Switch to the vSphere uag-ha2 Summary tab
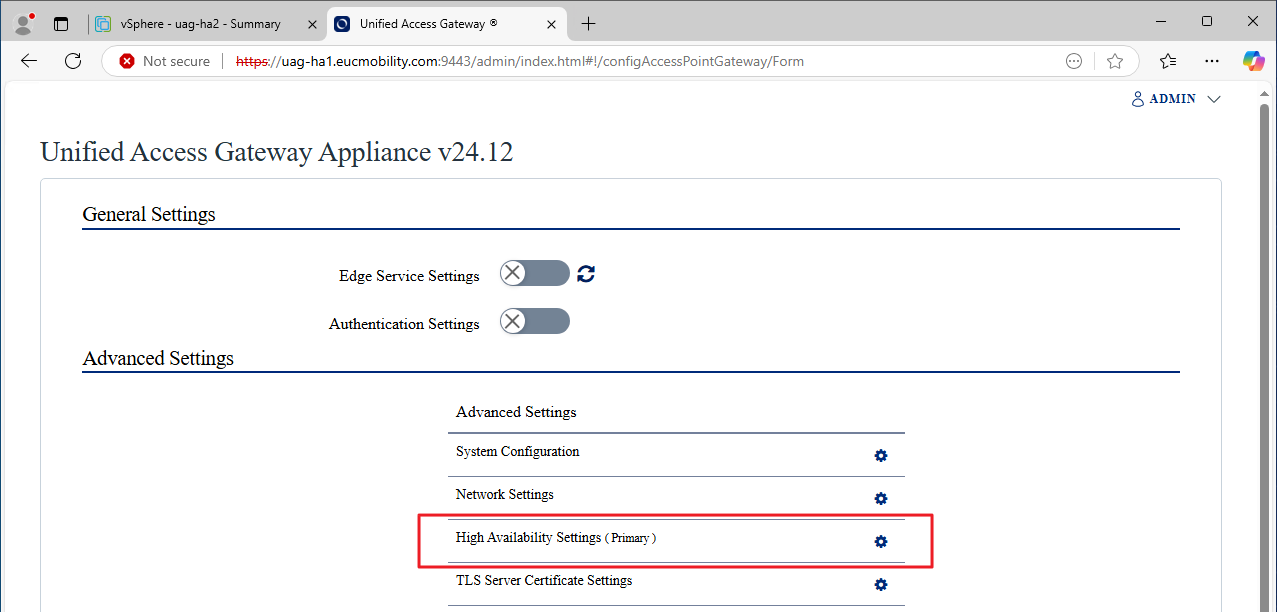Viewport: 1277px width, 612px height. click(x=200, y=22)
